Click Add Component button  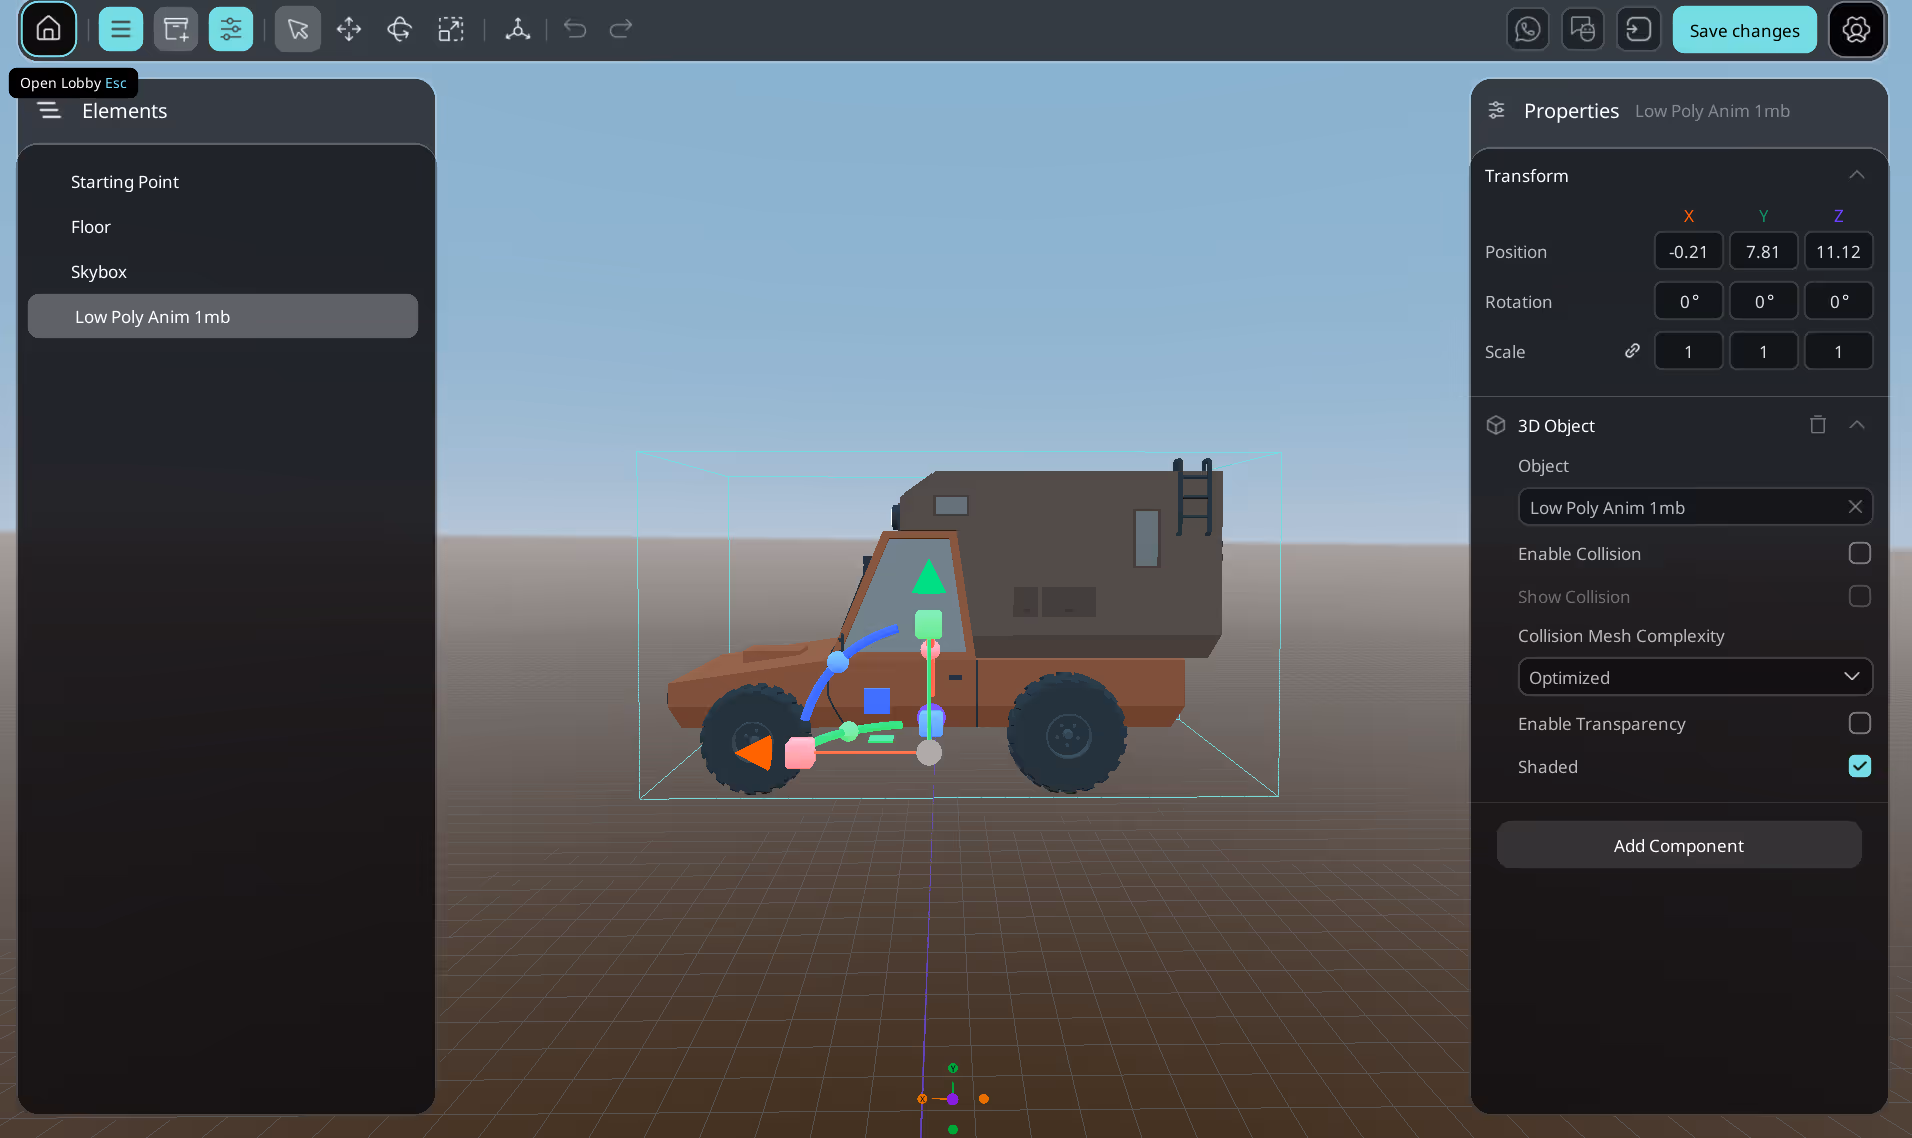1678,845
